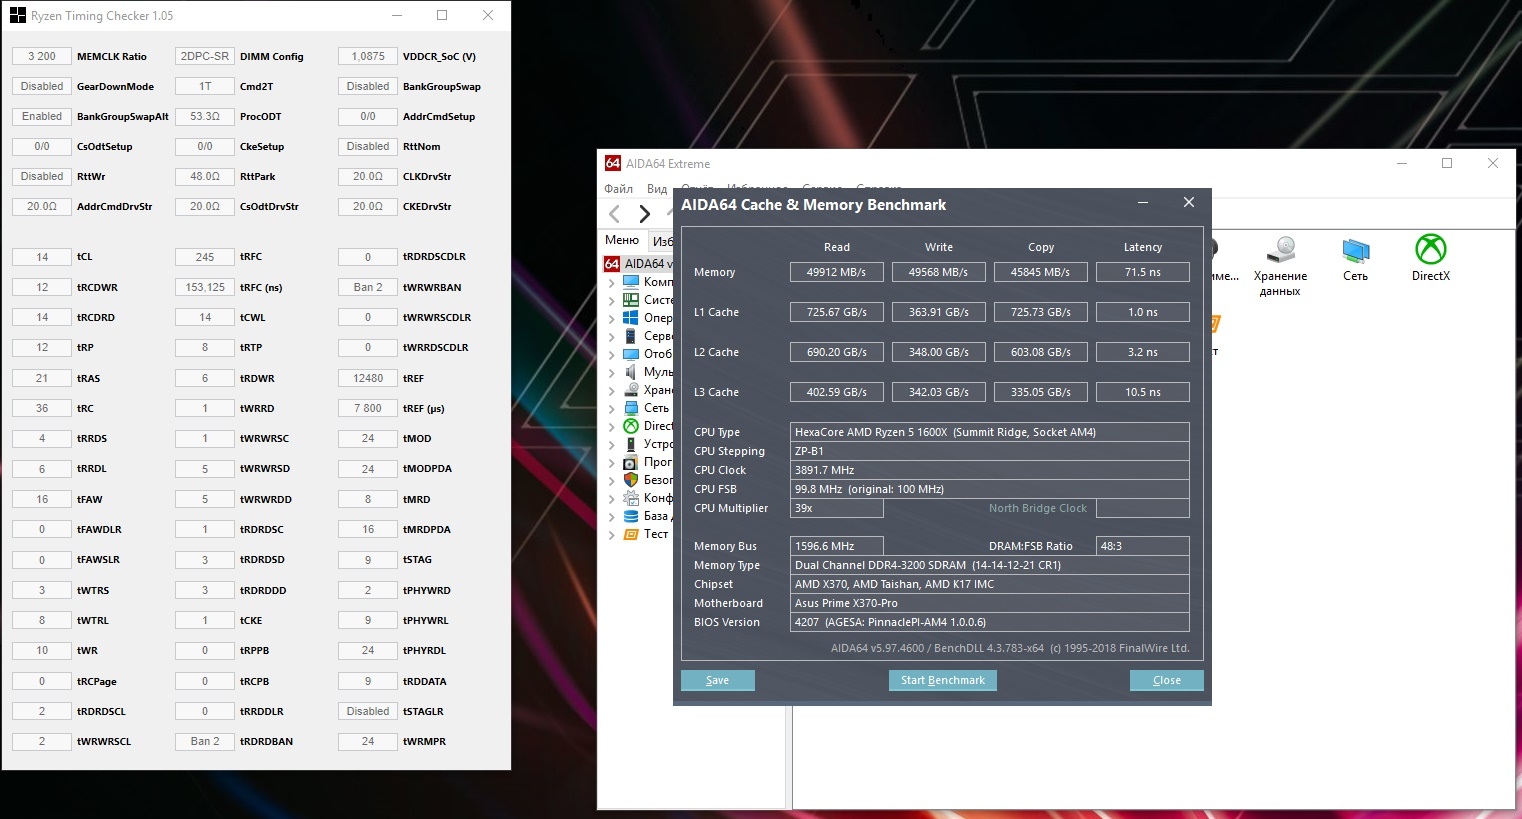
Task: Go back with the AIDA64 left arrow
Action: pos(615,213)
